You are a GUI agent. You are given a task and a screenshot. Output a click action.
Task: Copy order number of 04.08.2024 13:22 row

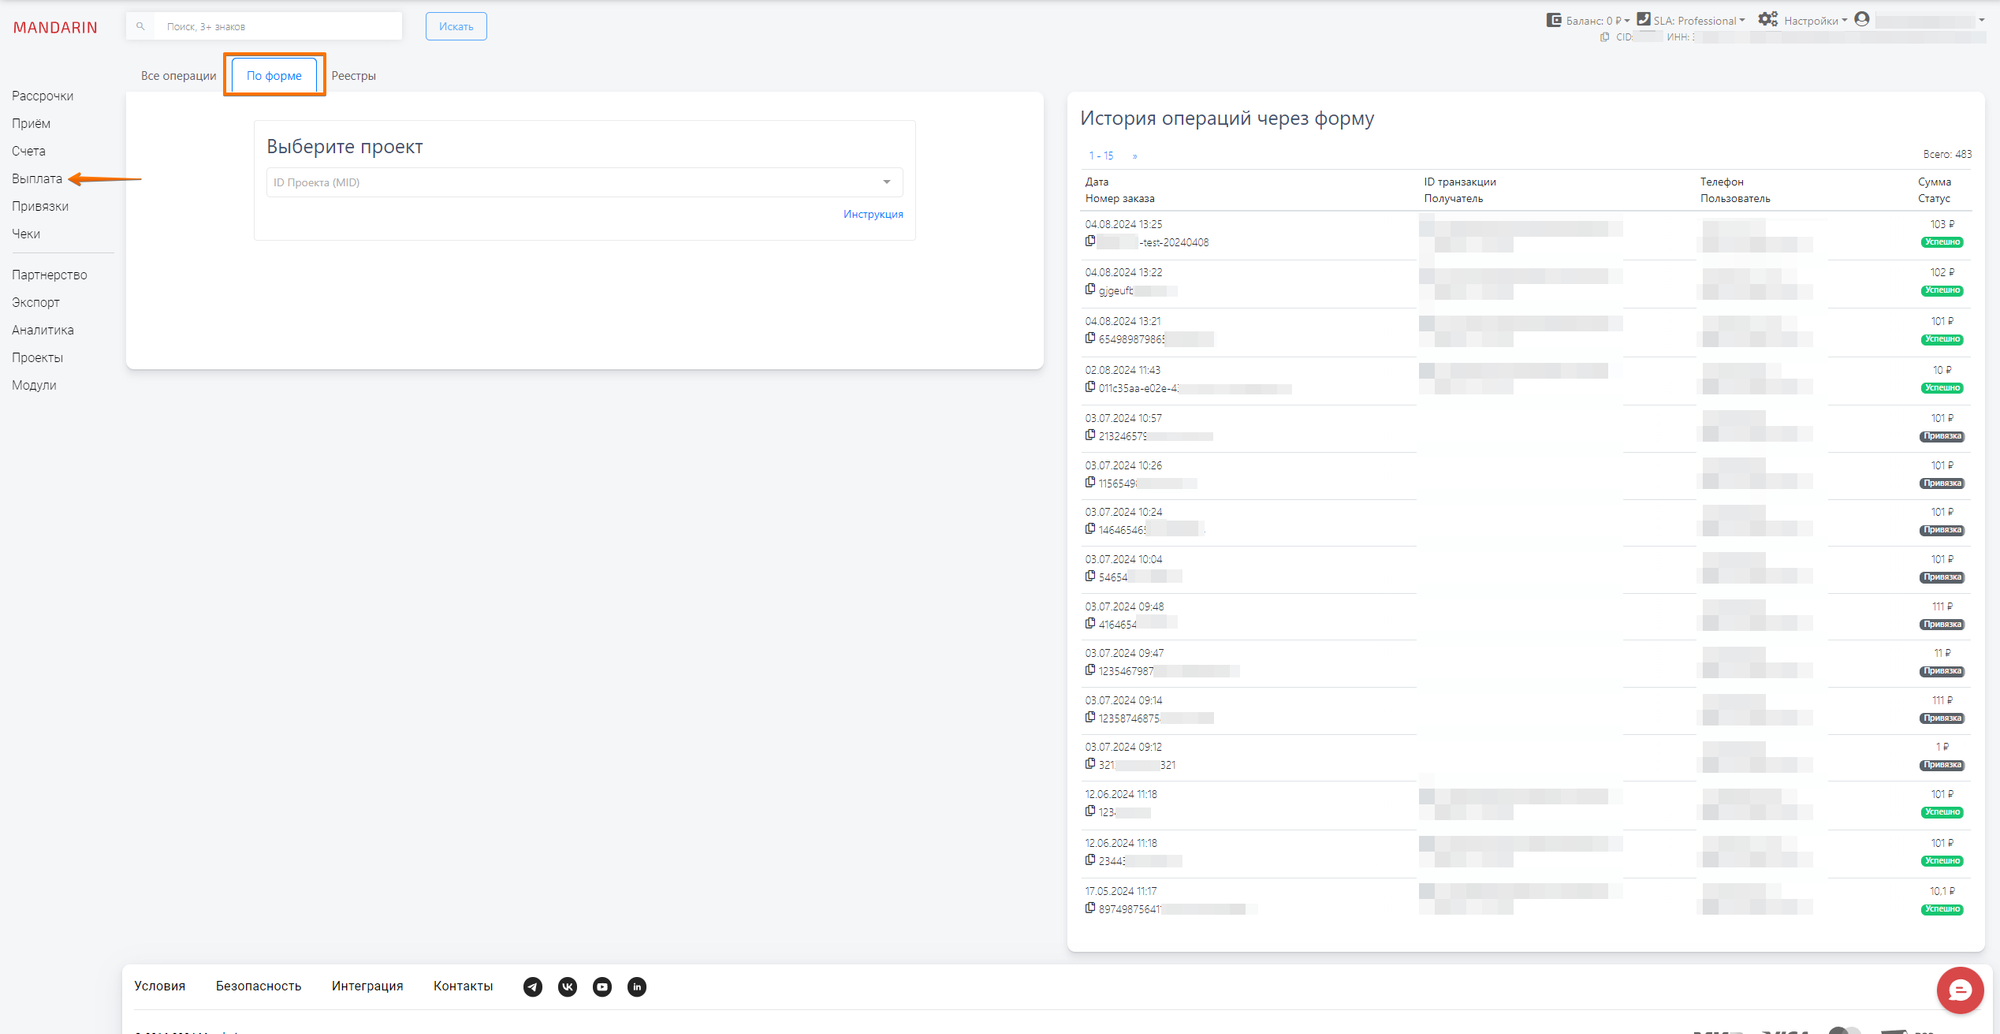click(x=1090, y=290)
